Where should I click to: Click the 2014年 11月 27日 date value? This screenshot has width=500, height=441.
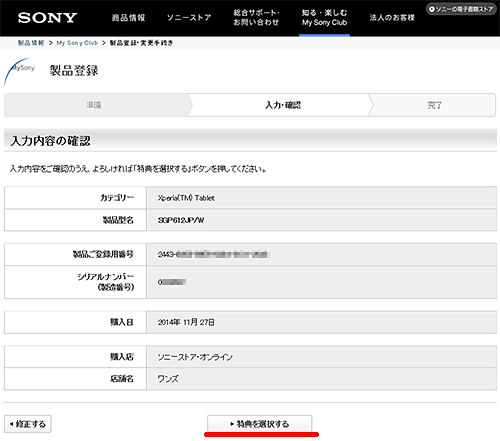point(186,322)
